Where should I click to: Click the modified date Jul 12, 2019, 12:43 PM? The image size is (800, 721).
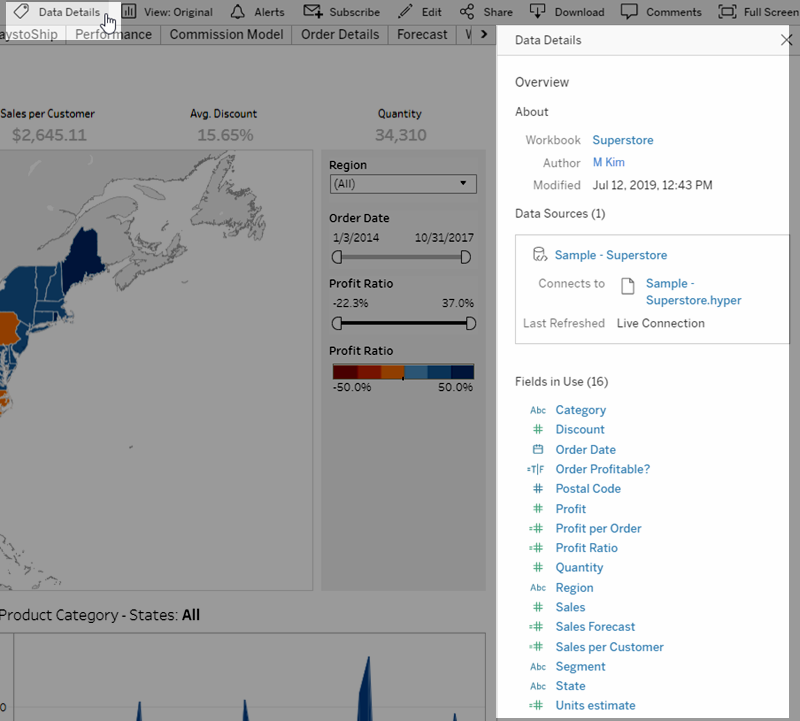pos(652,185)
